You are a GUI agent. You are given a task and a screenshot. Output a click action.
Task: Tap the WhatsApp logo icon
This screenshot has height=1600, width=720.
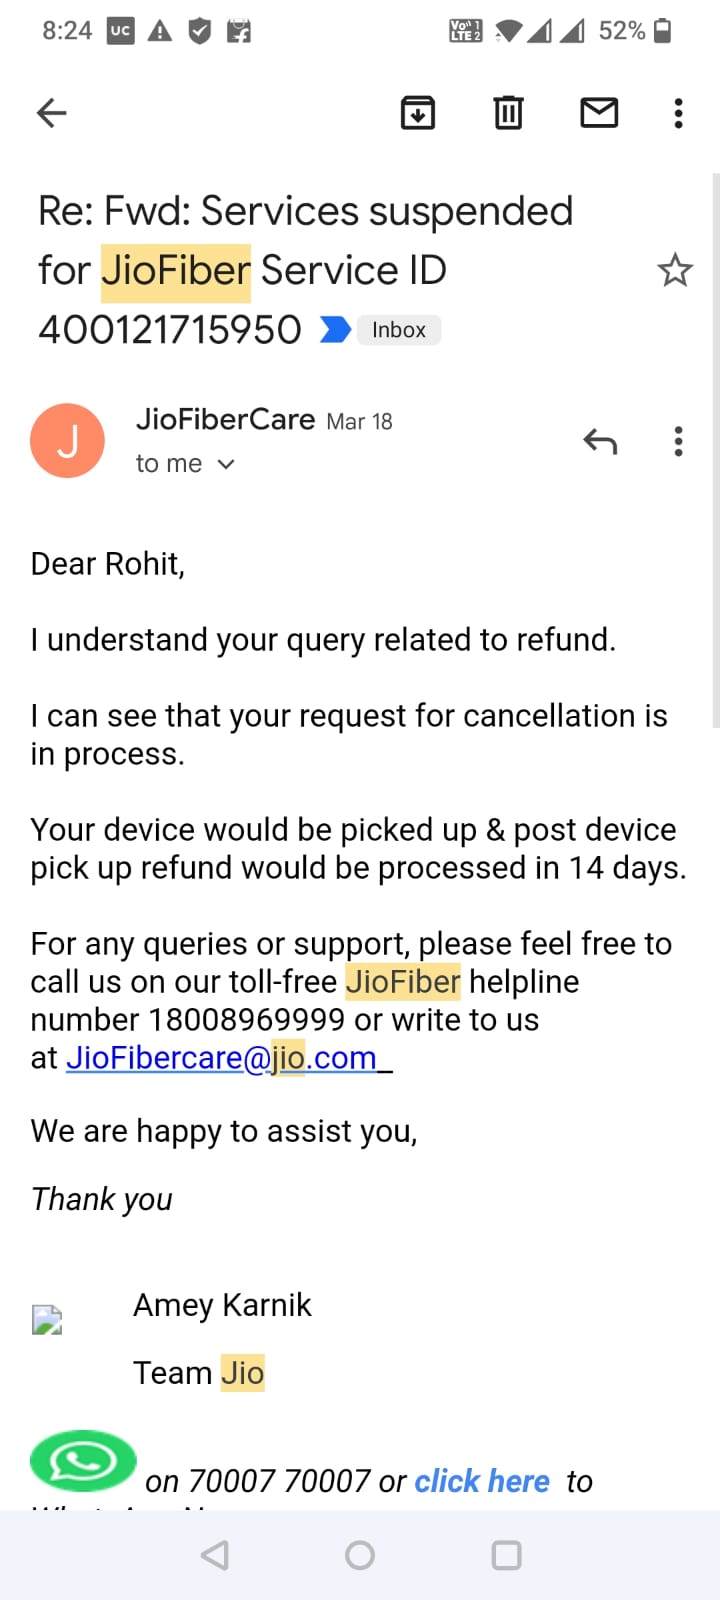click(x=83, y=1461)
